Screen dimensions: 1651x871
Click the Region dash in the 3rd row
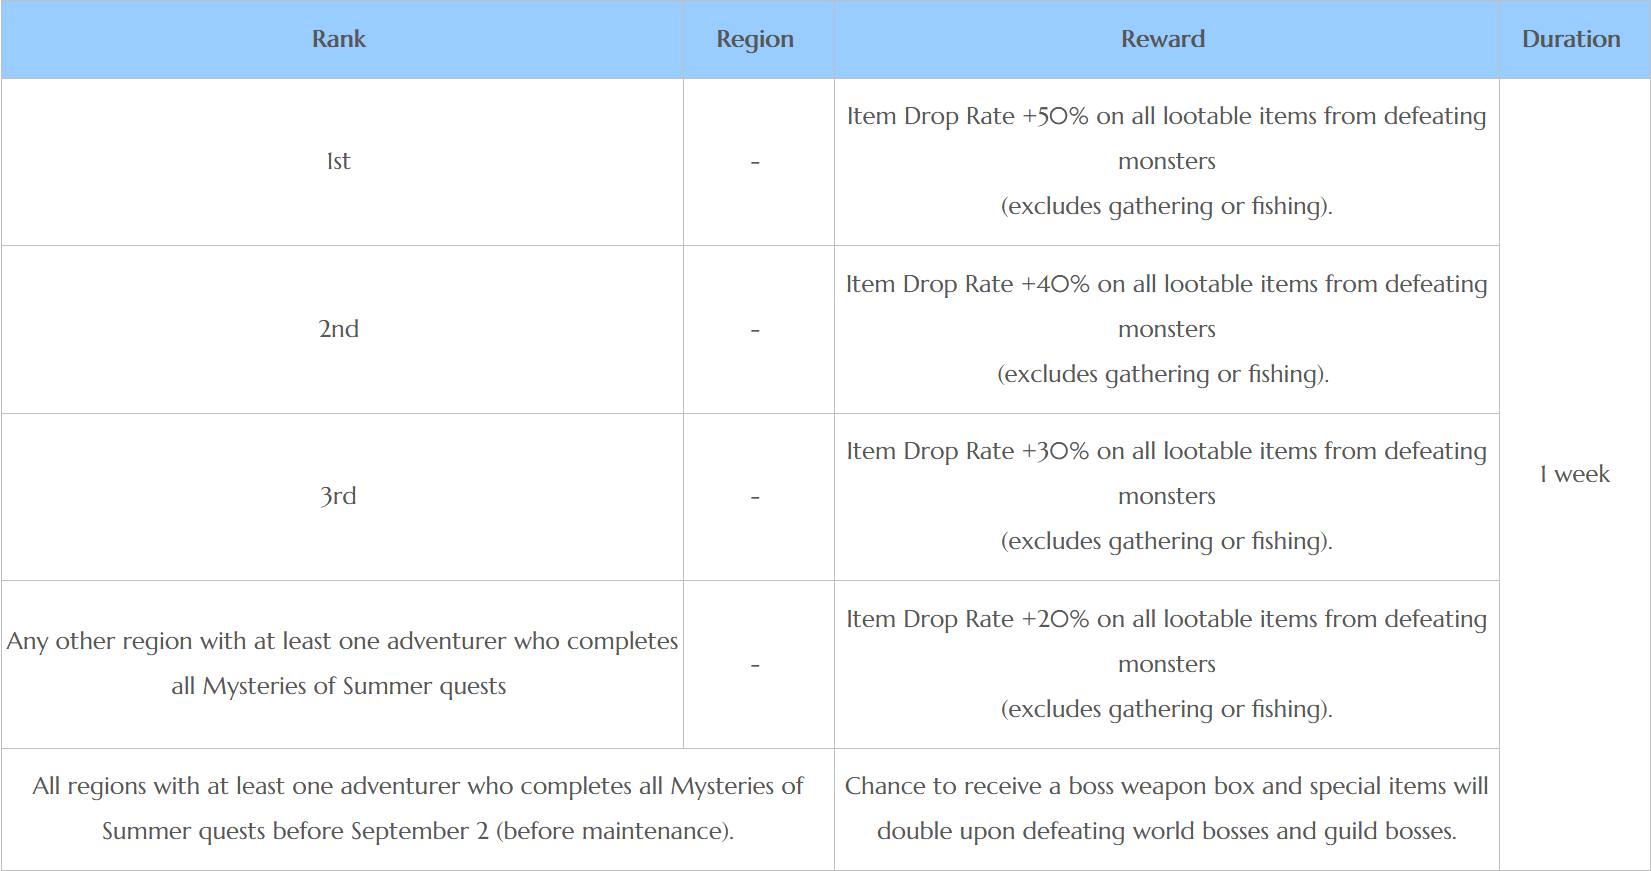point(755,497)
